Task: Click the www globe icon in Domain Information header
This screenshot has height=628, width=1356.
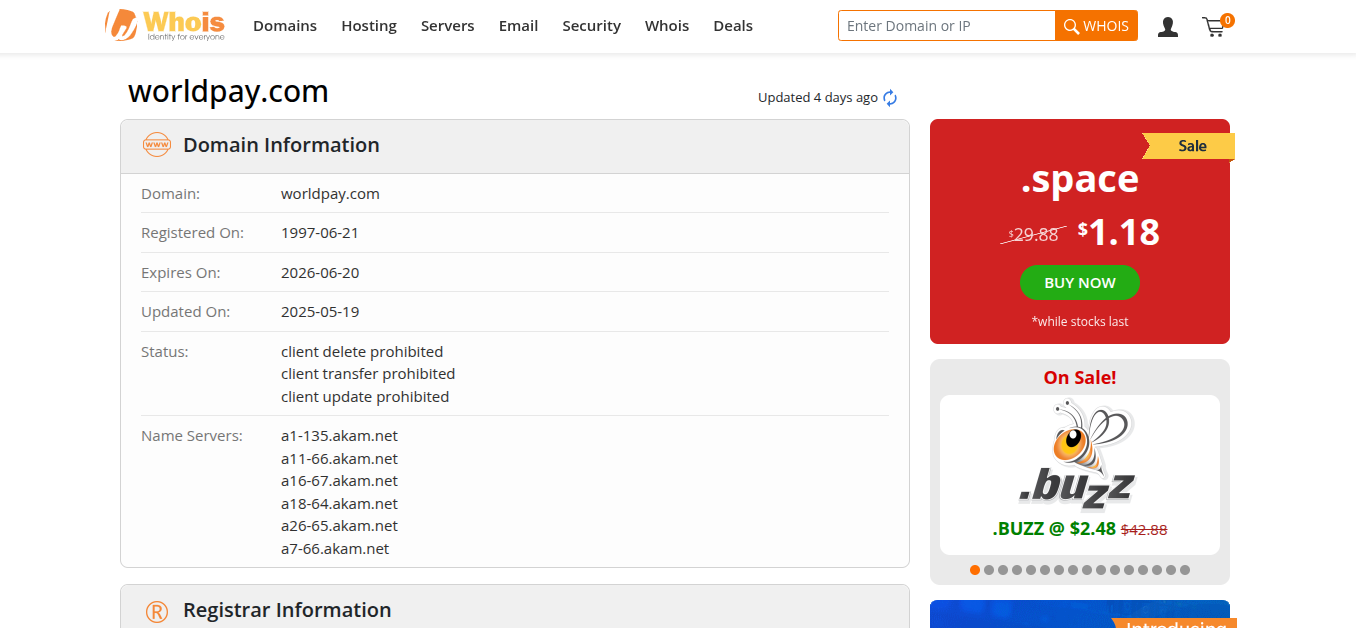Action: (157, 145)
